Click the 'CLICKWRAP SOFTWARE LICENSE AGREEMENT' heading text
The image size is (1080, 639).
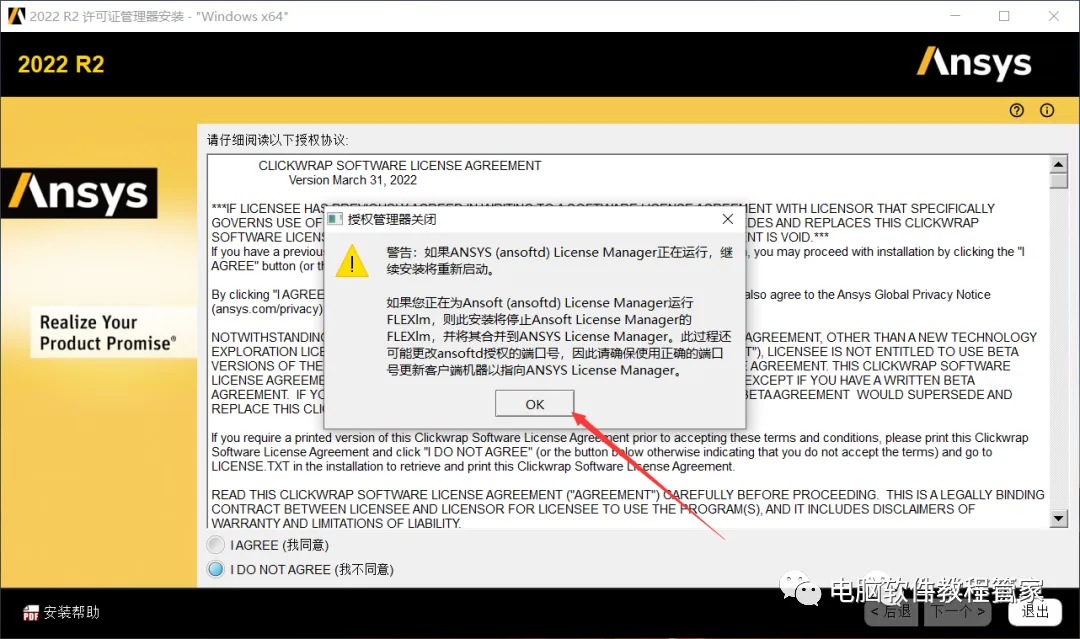point(399,165)
